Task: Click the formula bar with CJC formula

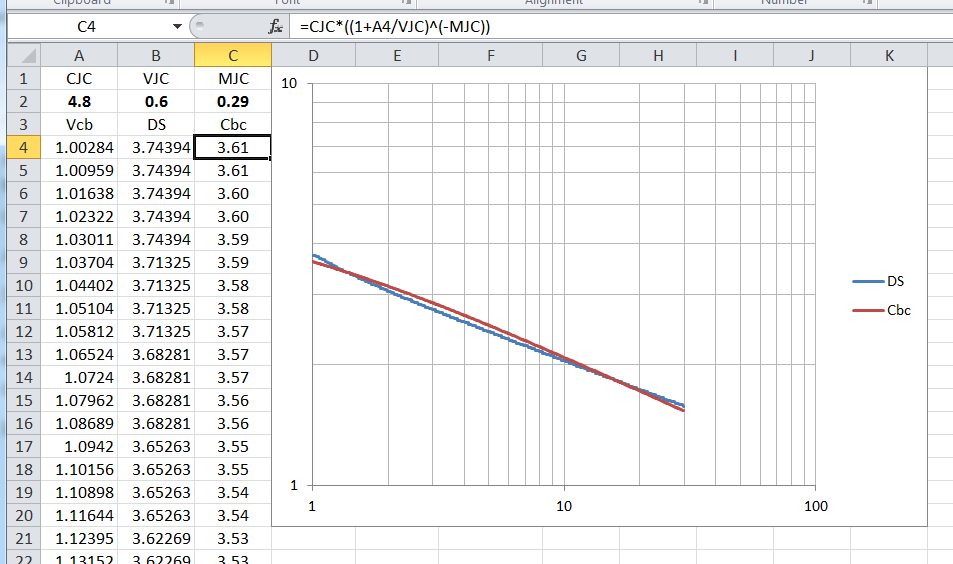Action: tap(620, 26)
